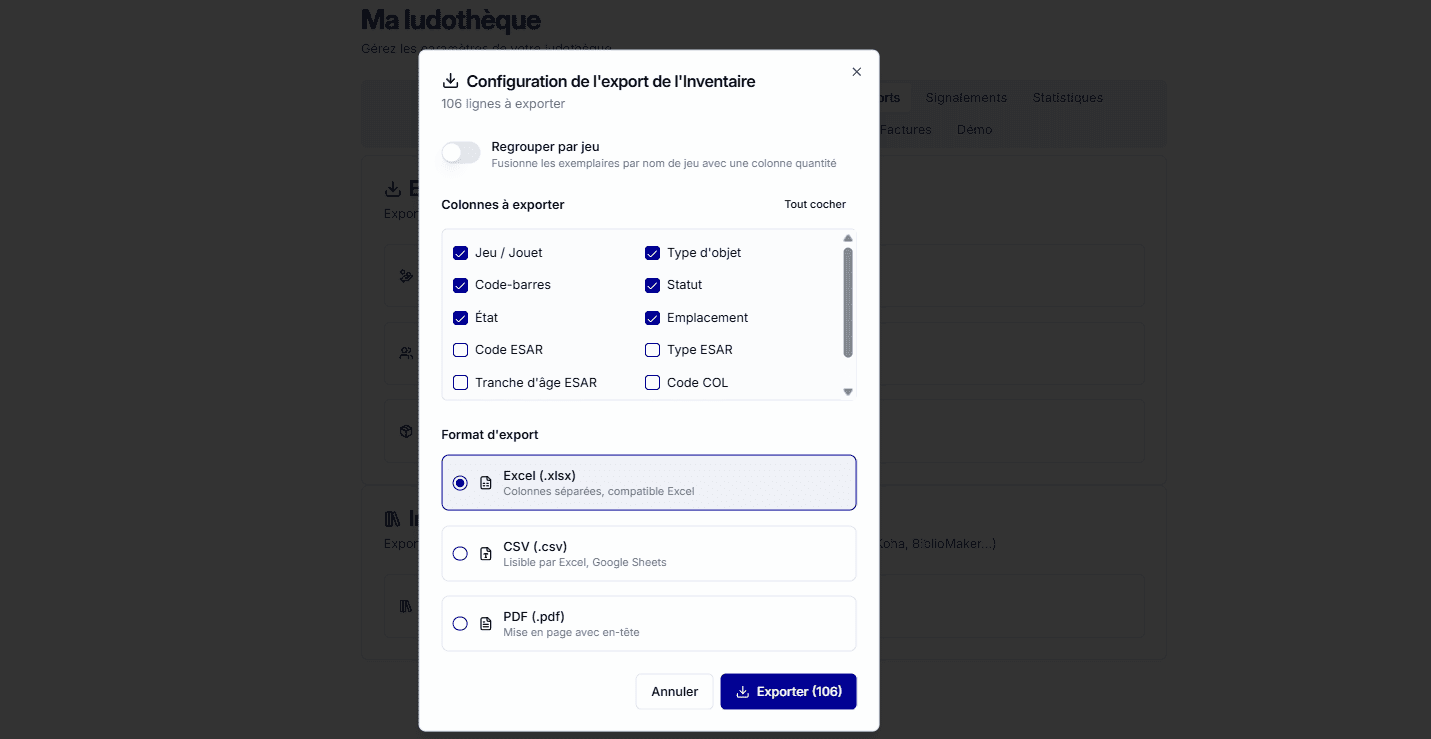
Task: Uncheck the Jeu / Jouet checkbox
Action: pyautogui.click(x=460, y=253)
